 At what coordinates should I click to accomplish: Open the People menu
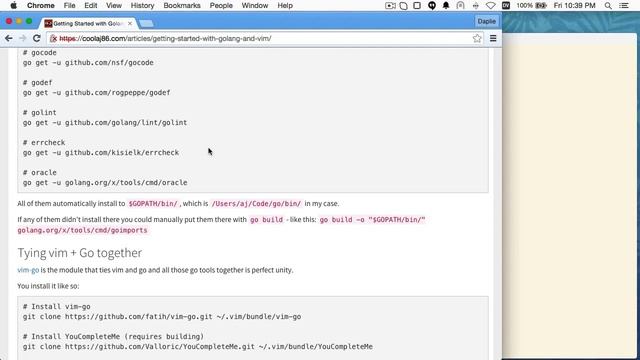coord(221,5)
